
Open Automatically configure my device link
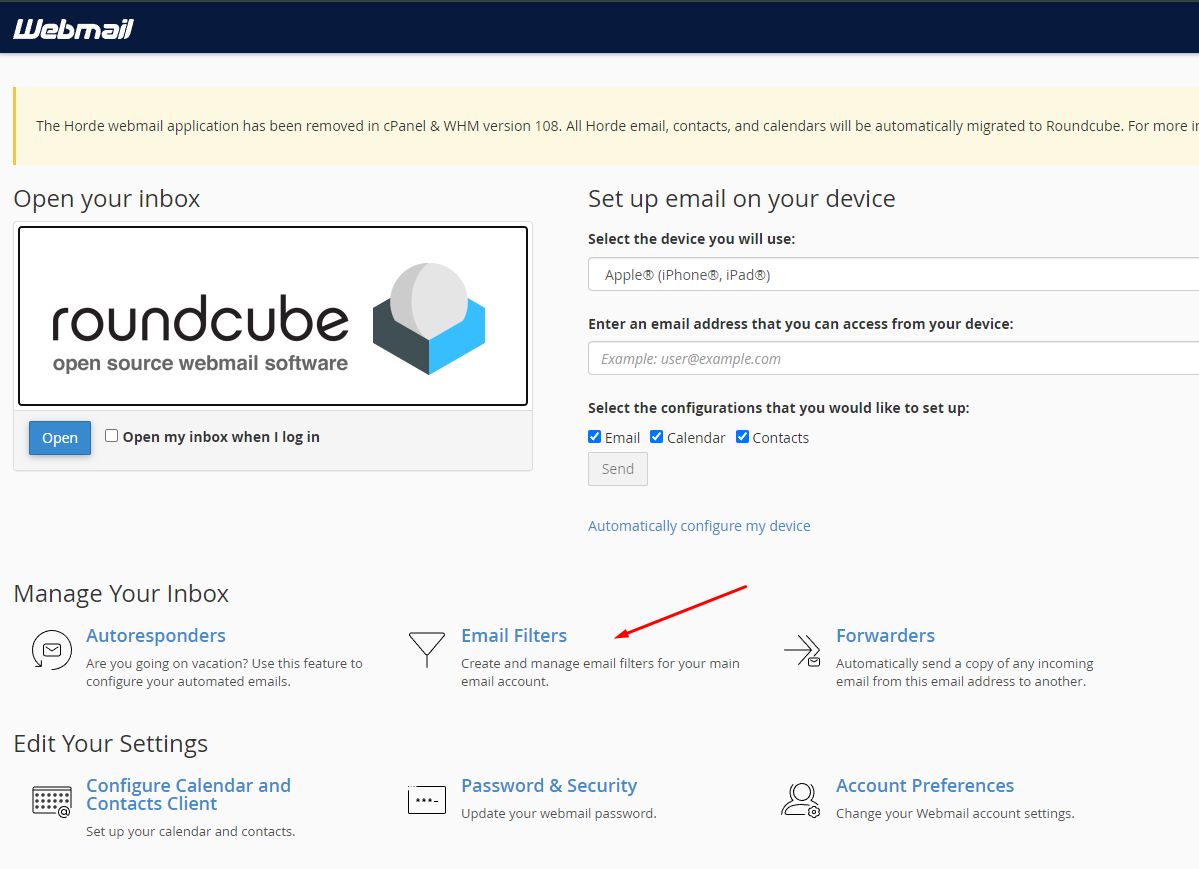pos(699,526)
